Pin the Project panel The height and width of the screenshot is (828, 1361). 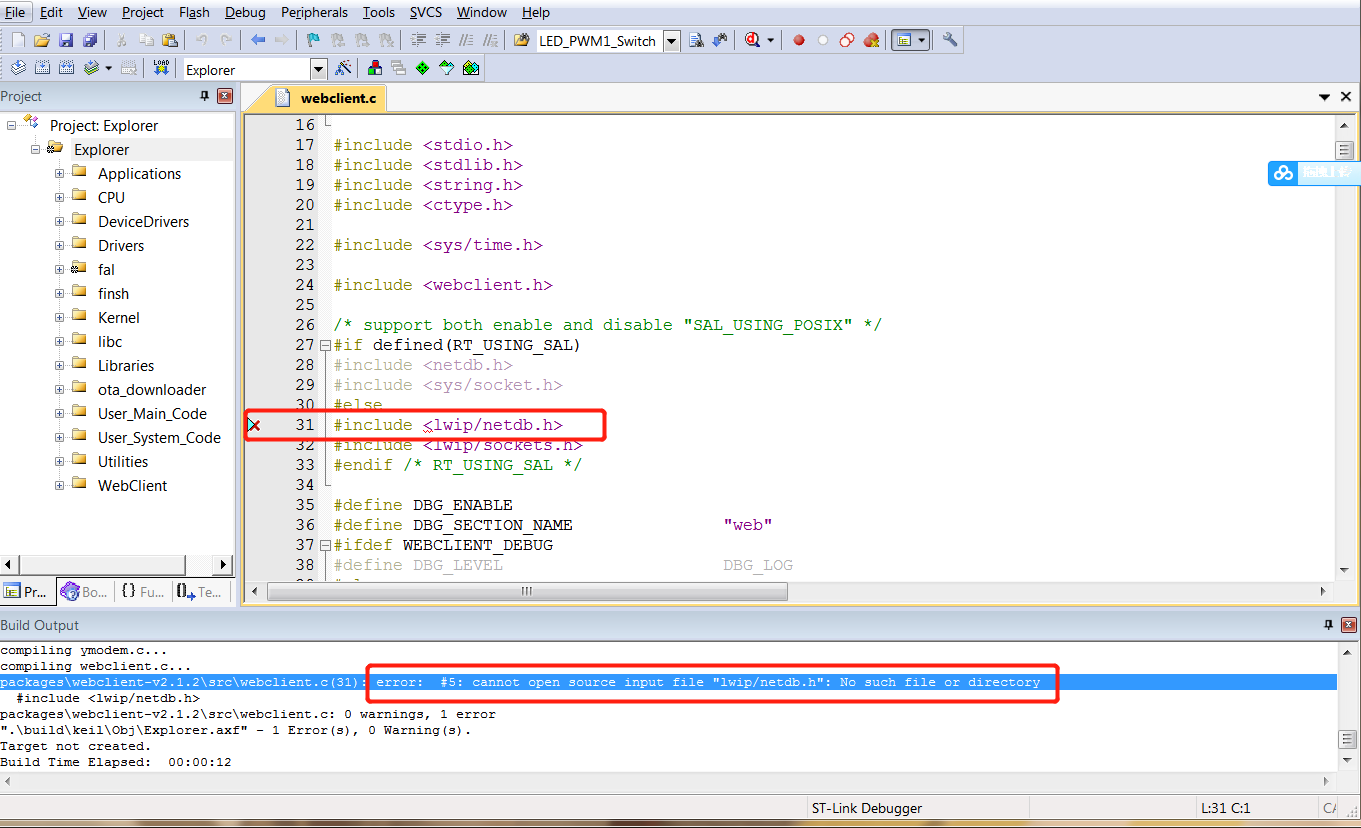click(x=205, y=96)
